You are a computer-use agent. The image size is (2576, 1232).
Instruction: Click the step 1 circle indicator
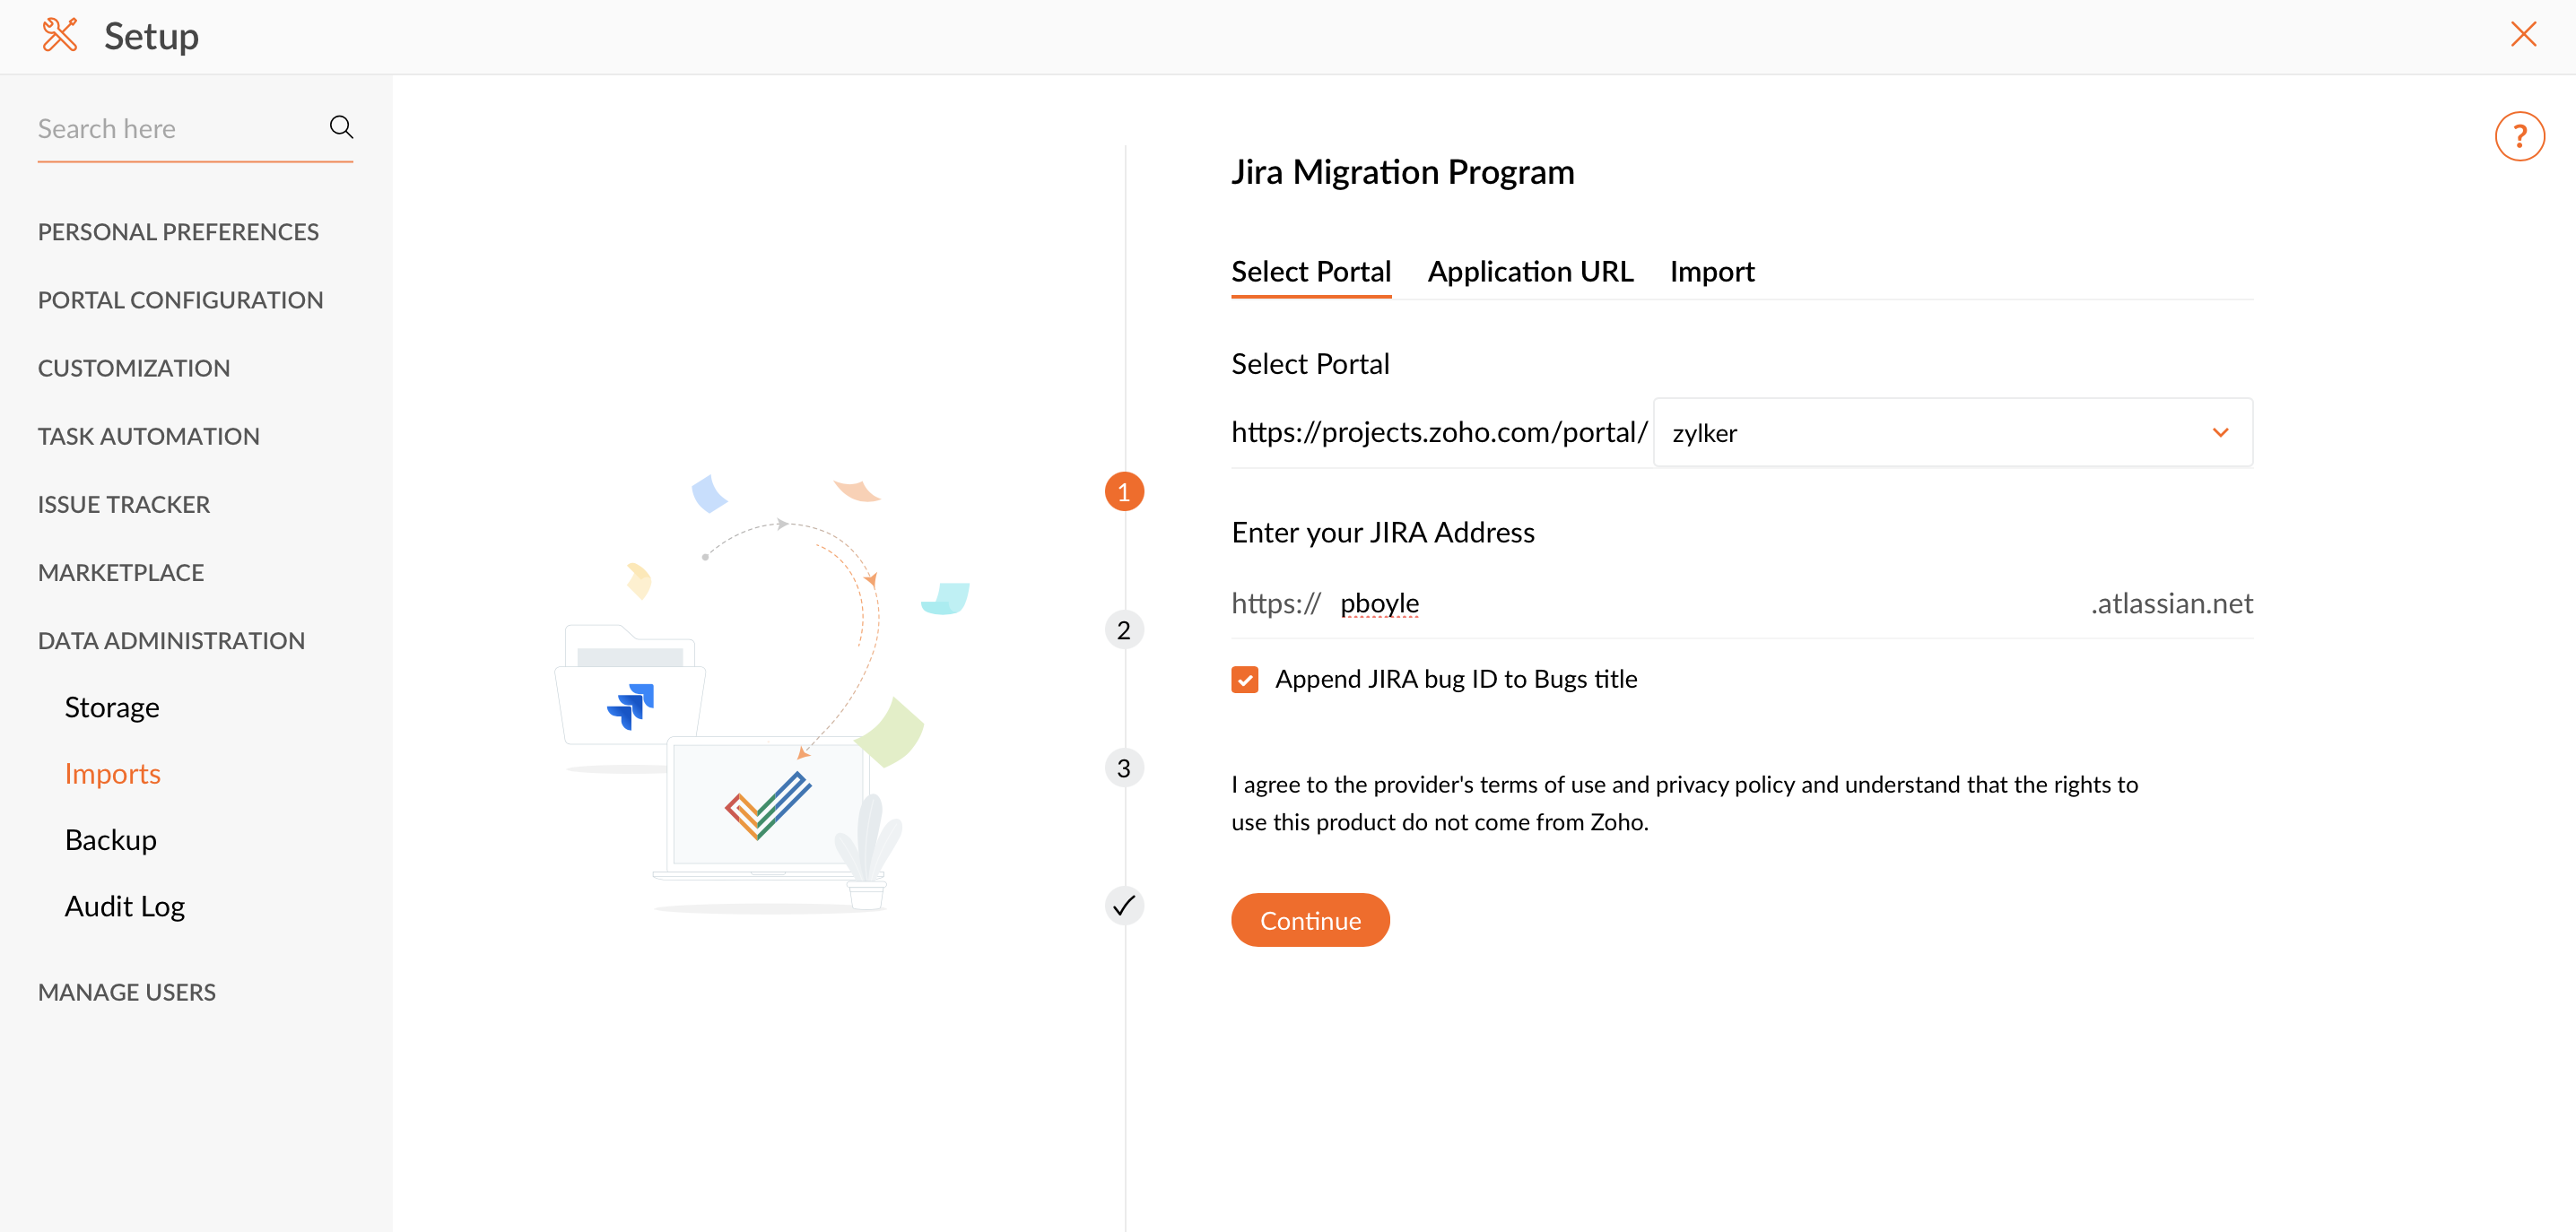pos(1123,492)
